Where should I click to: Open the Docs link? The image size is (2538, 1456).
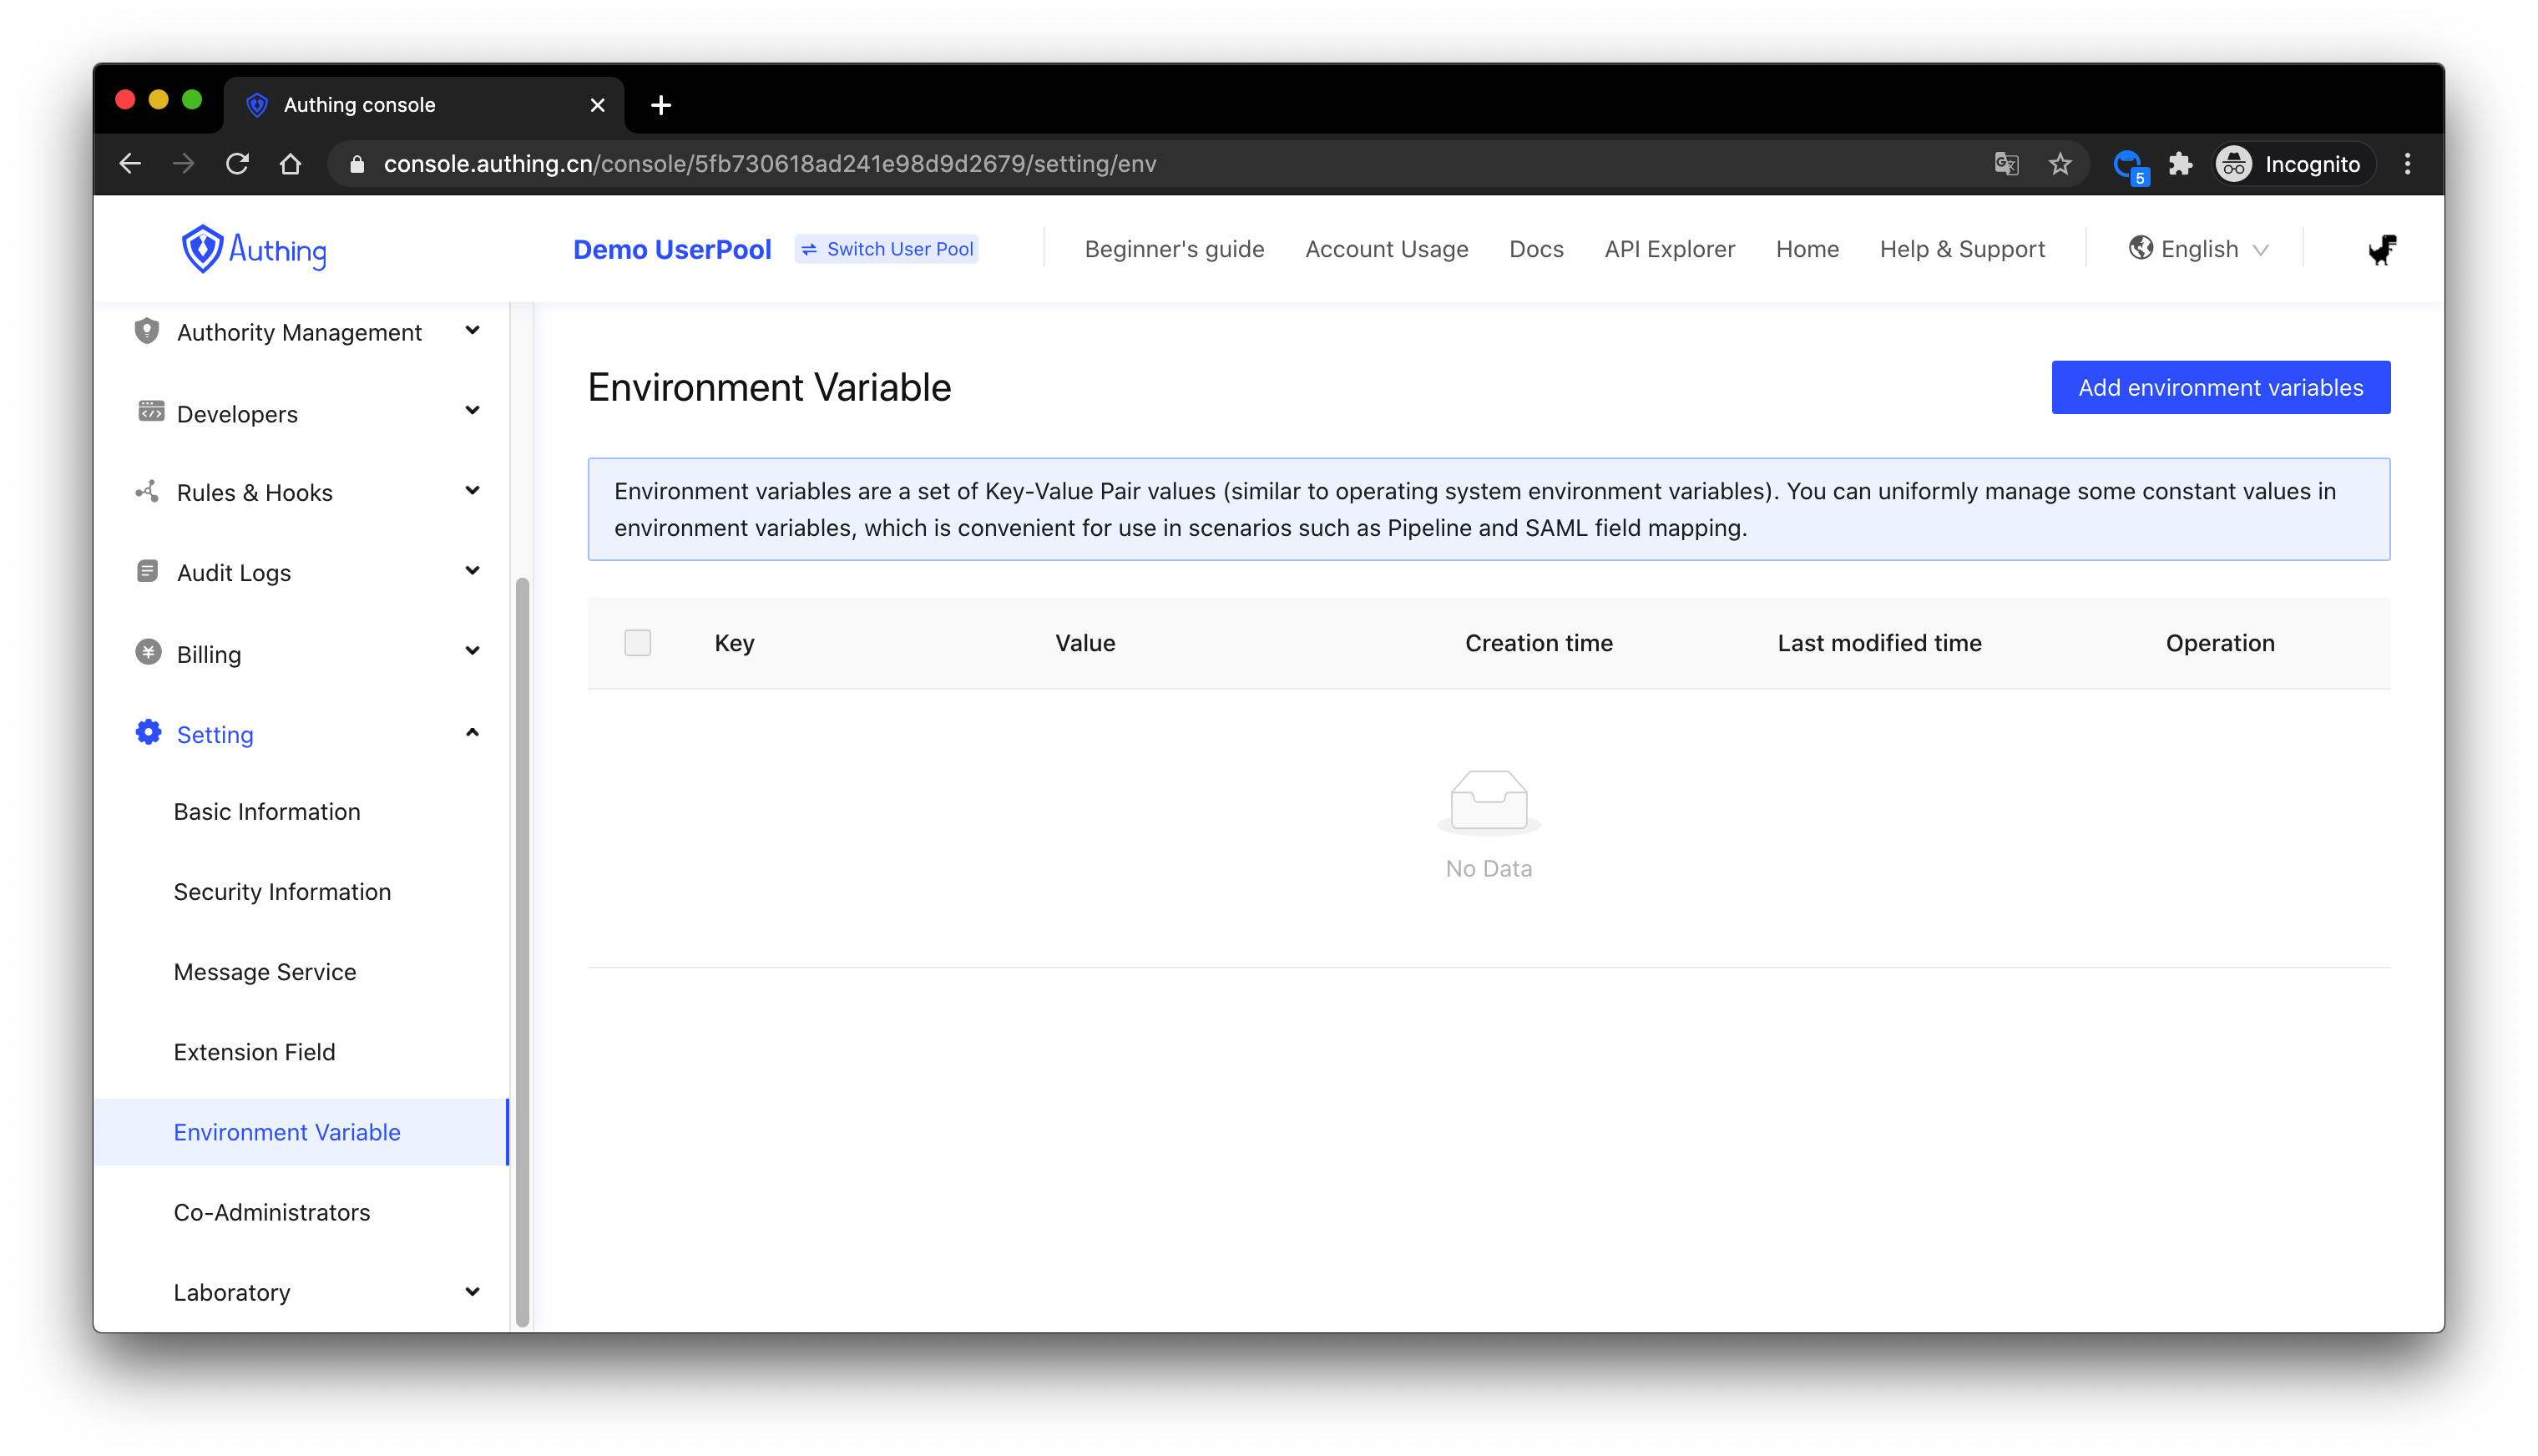(1536, 249)
